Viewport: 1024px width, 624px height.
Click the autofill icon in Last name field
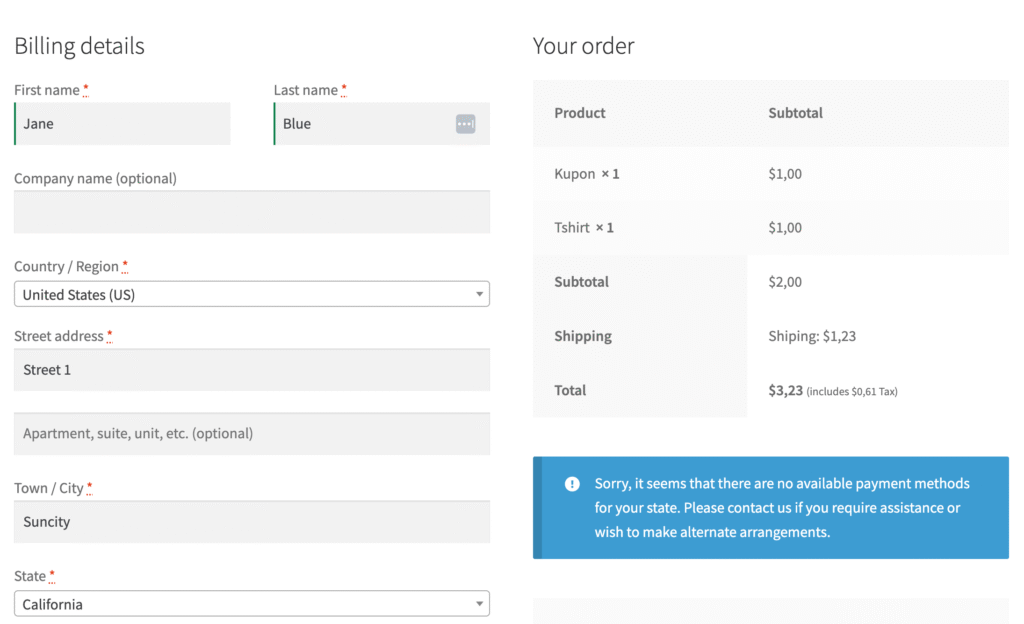click(x=465, y=124)
